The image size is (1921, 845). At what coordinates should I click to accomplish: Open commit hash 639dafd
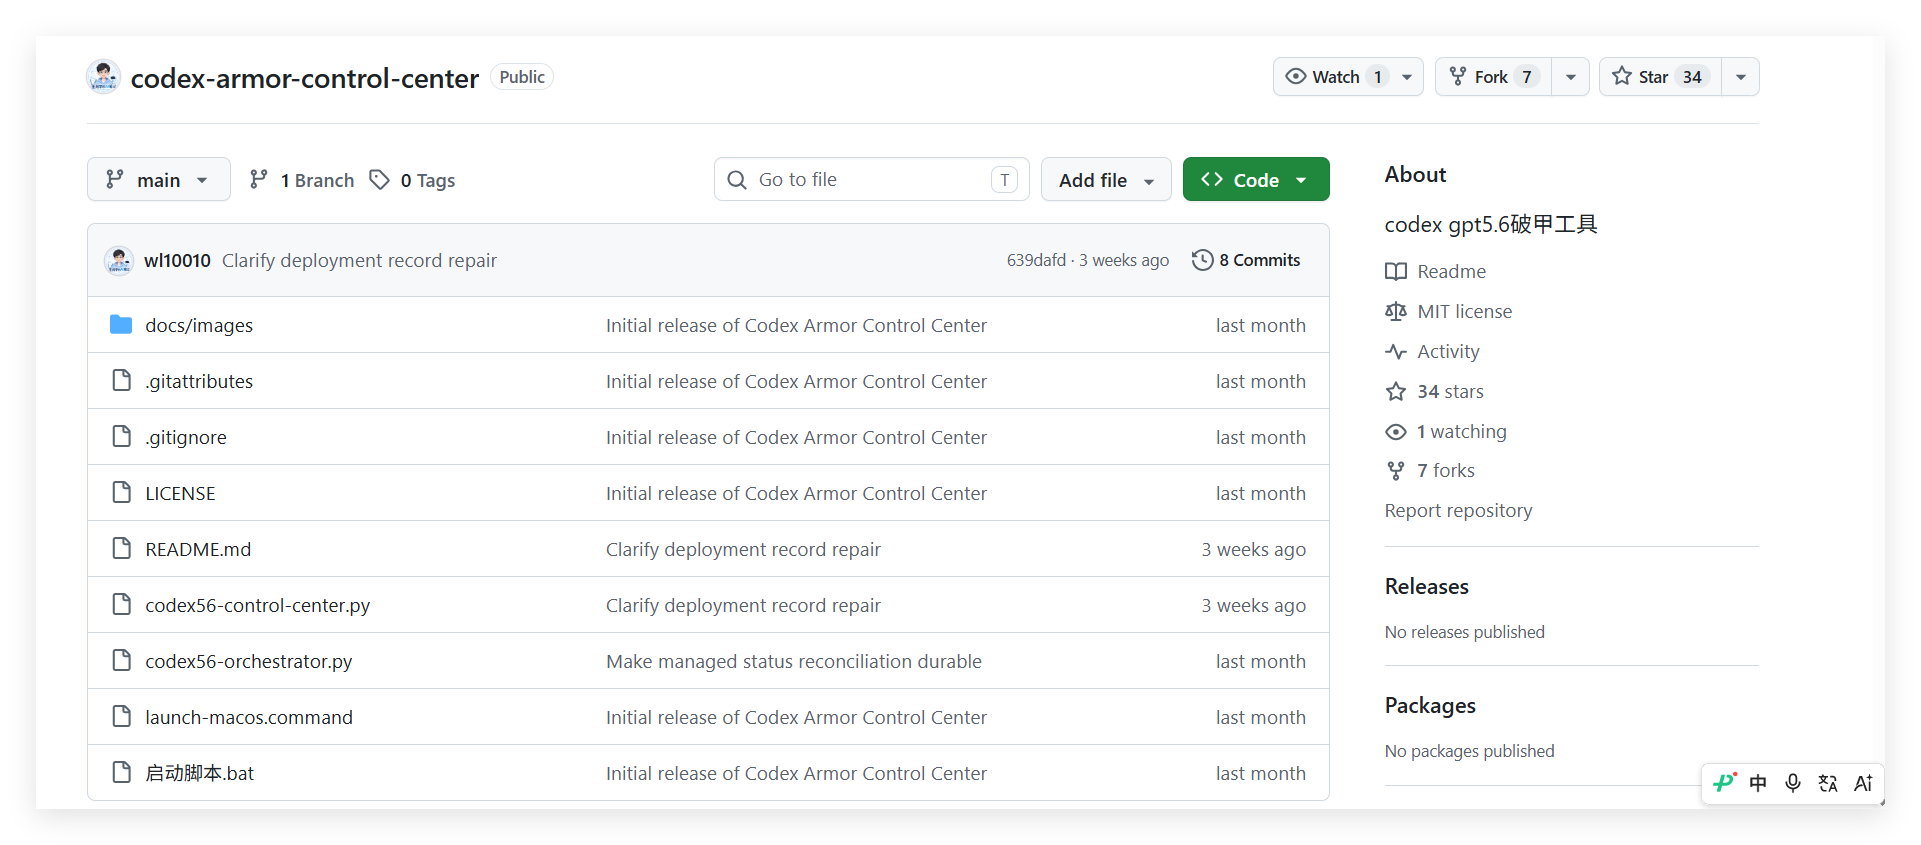point(1036,260)
